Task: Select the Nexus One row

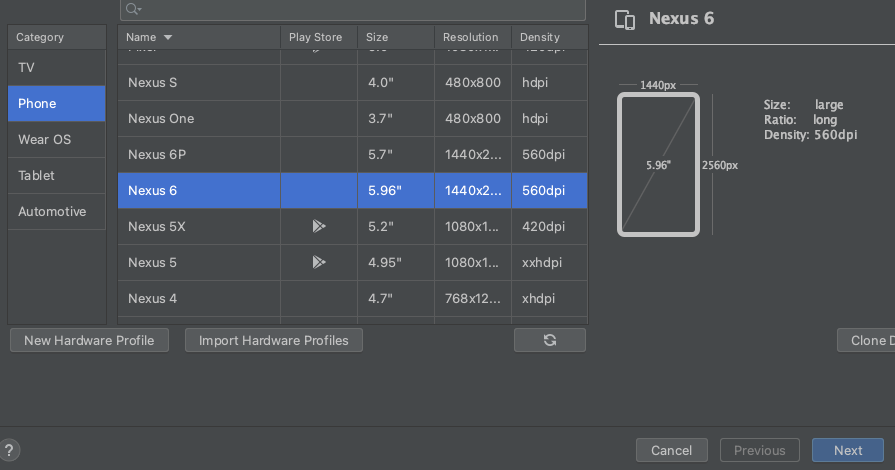Action: point(353,118)
